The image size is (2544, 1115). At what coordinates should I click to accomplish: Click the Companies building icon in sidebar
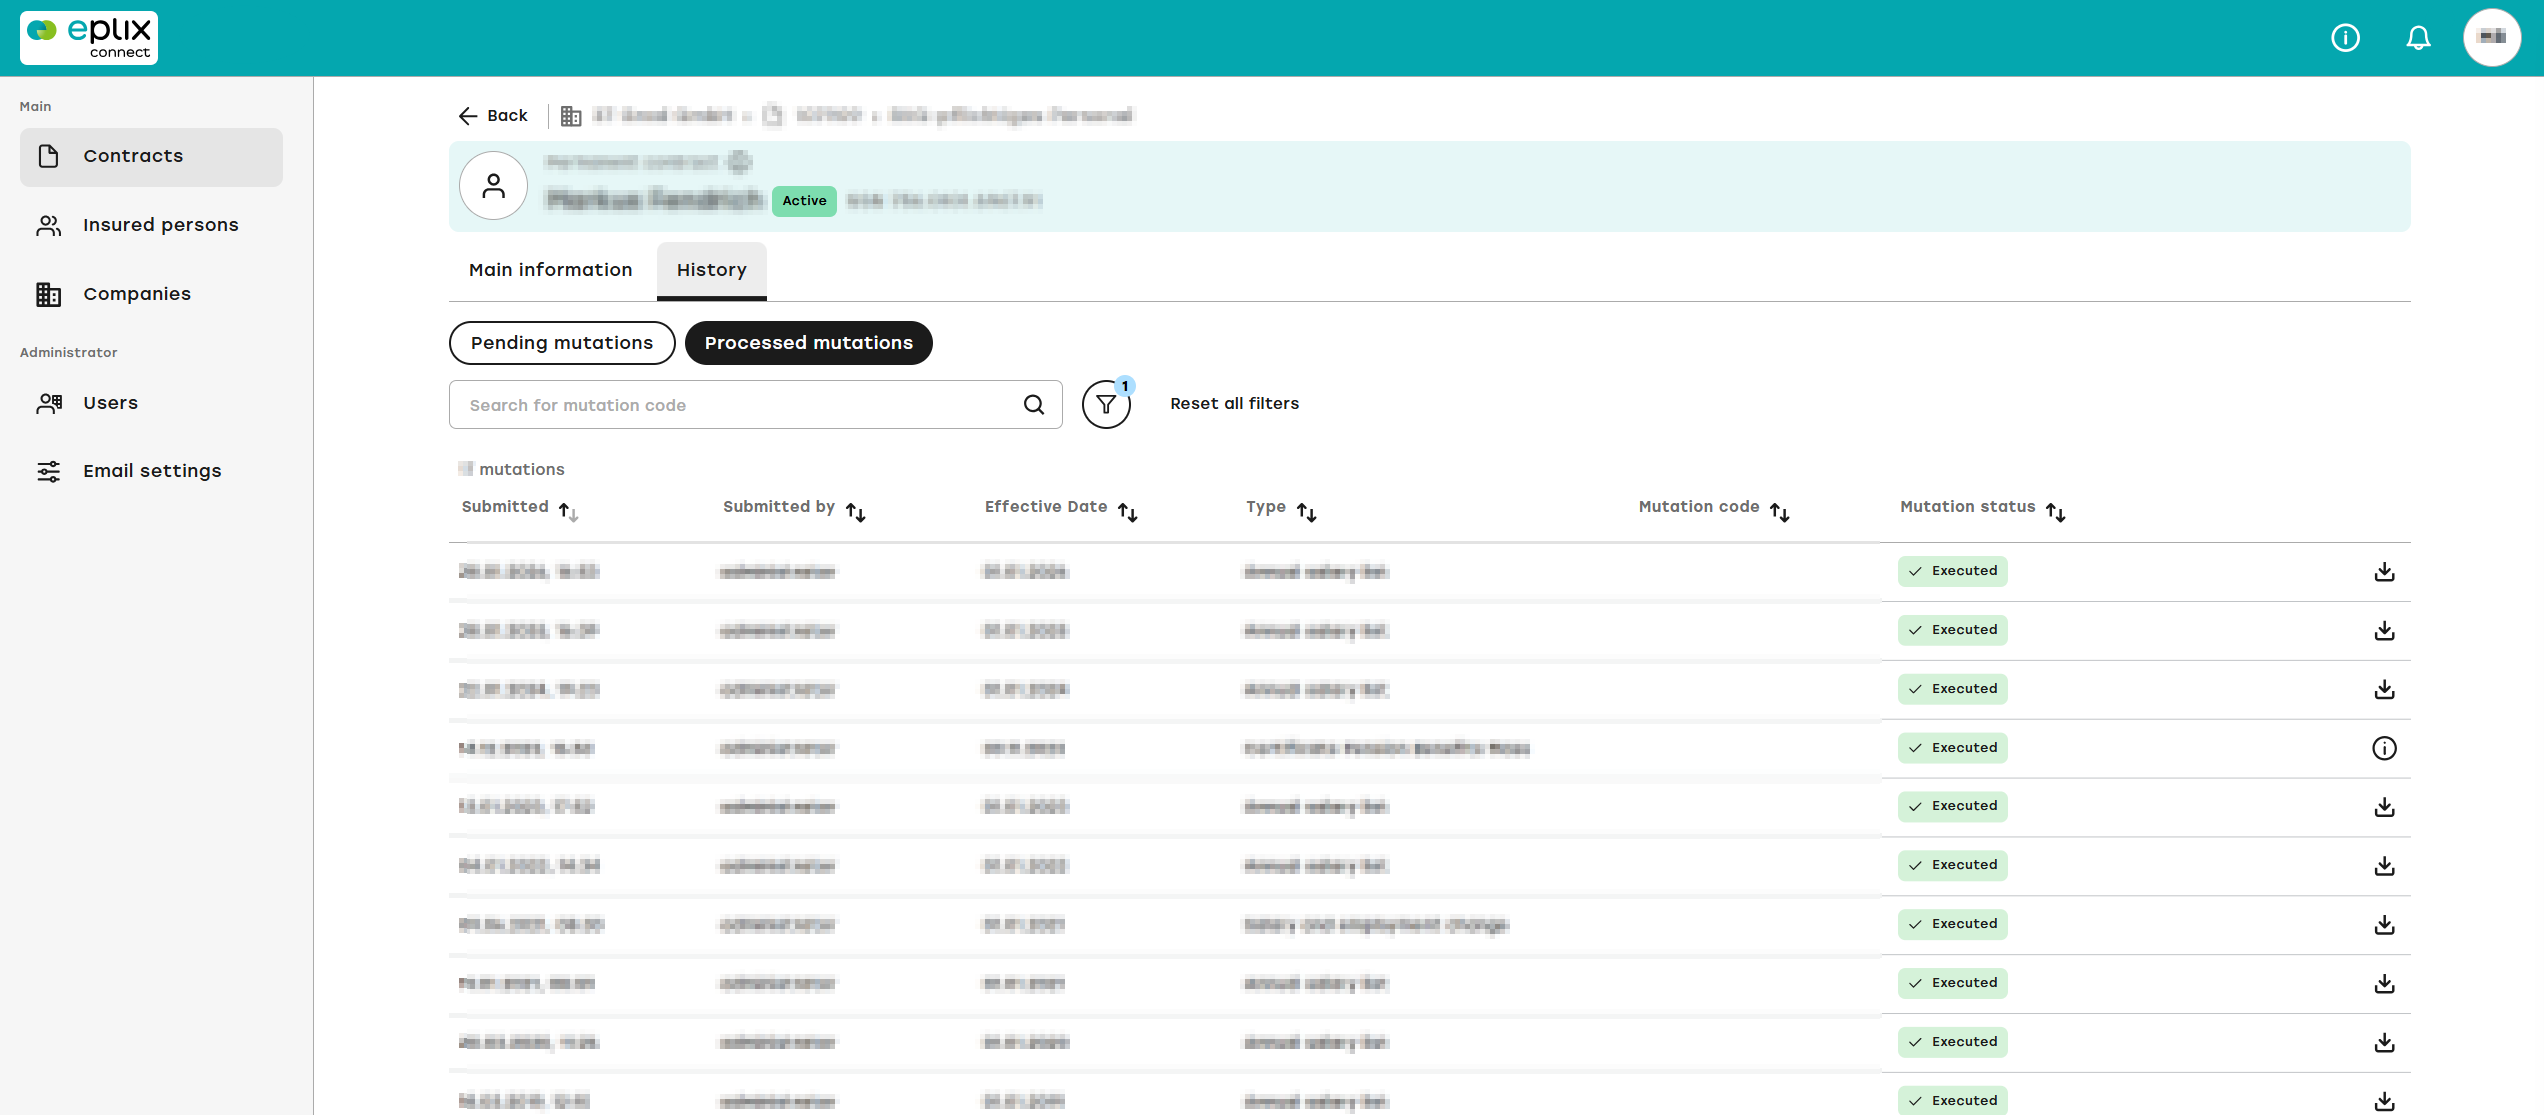click(x=48, y=294)
